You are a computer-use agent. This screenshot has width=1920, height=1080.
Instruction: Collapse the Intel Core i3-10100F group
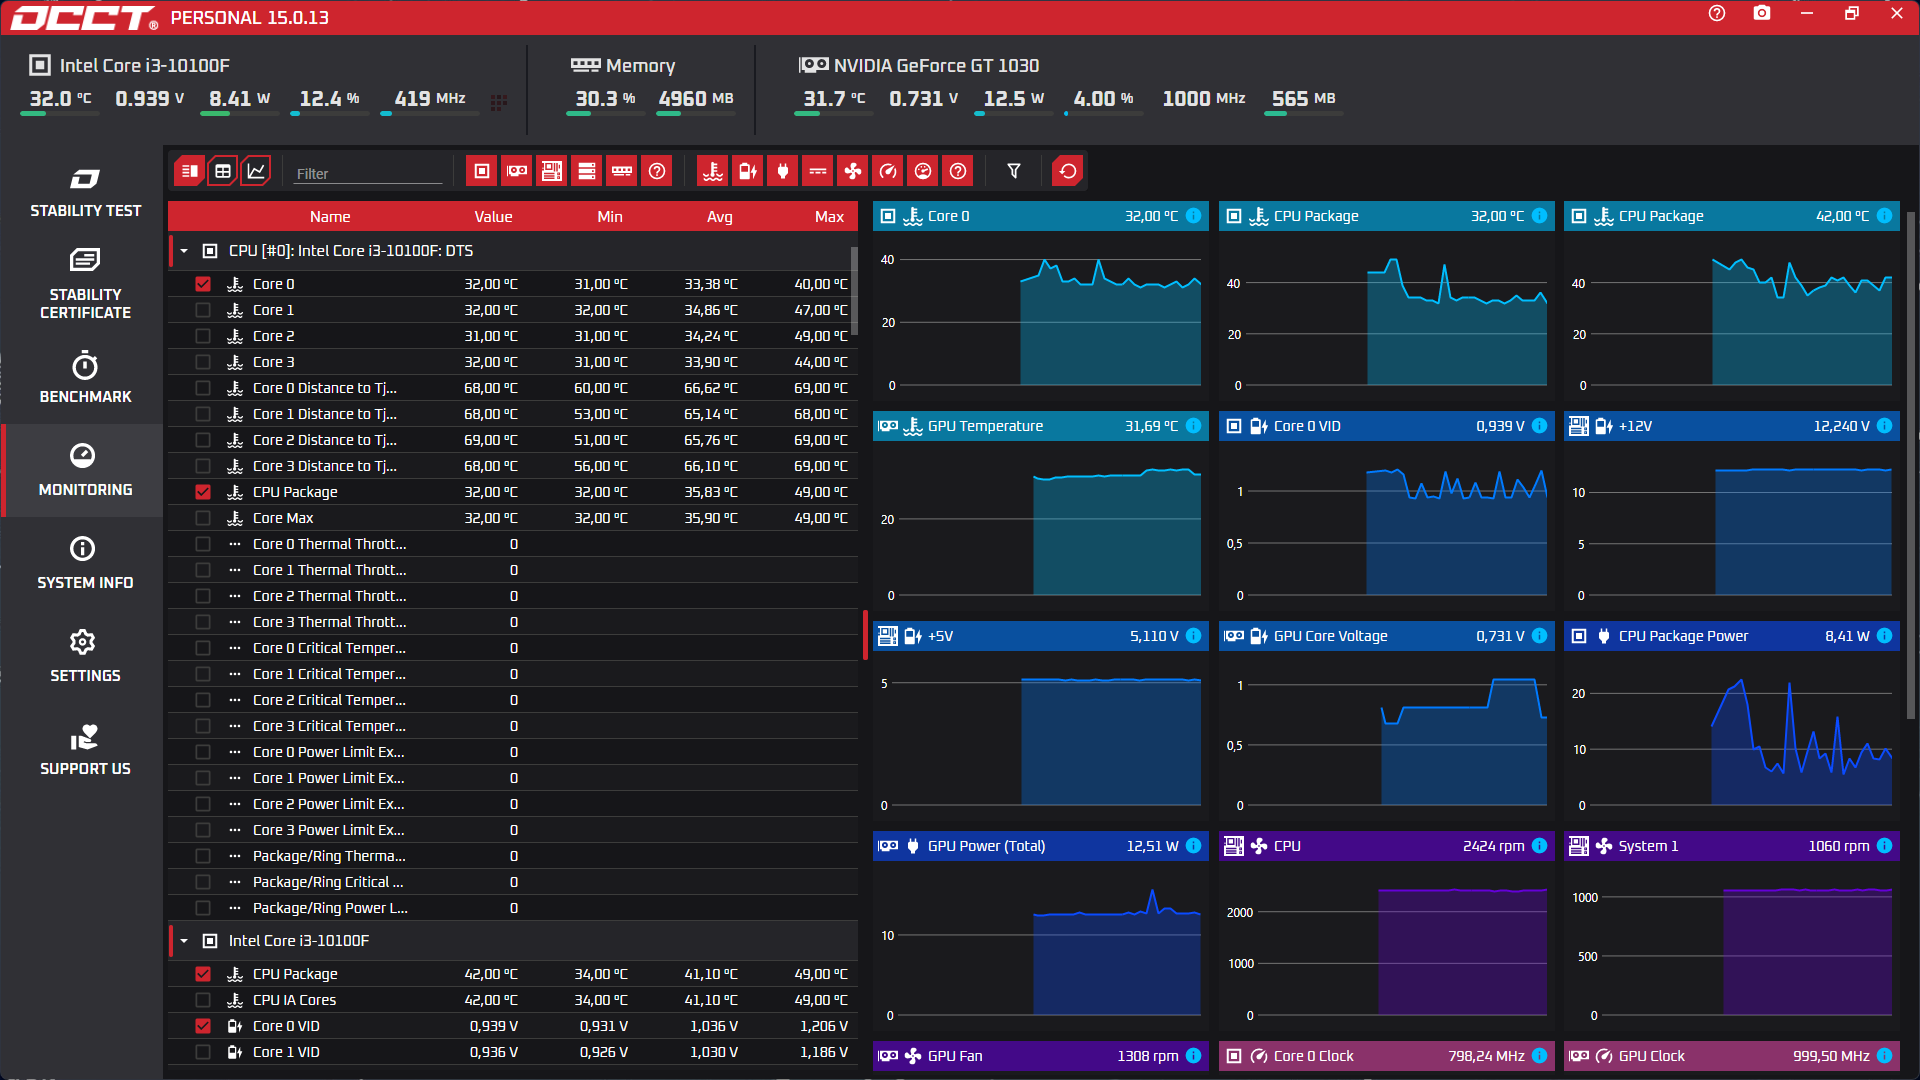184,941
